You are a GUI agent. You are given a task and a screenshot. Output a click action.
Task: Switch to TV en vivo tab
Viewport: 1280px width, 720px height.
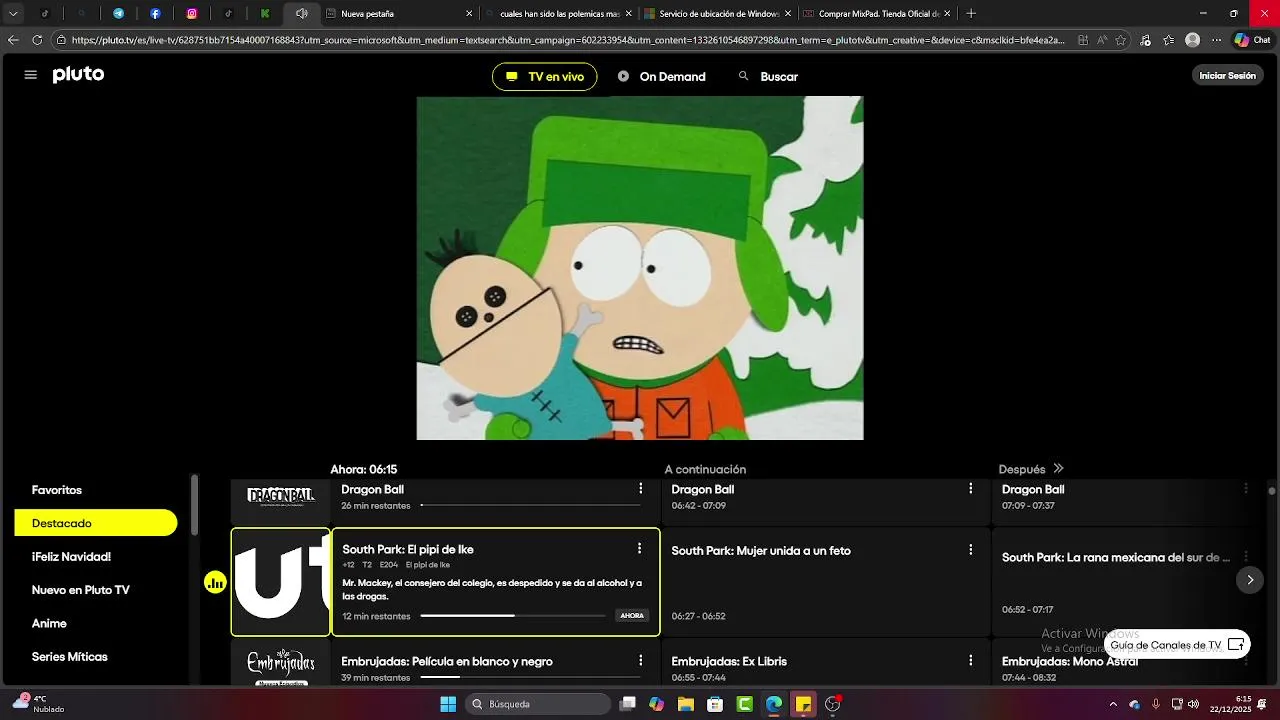click(545, 77)
